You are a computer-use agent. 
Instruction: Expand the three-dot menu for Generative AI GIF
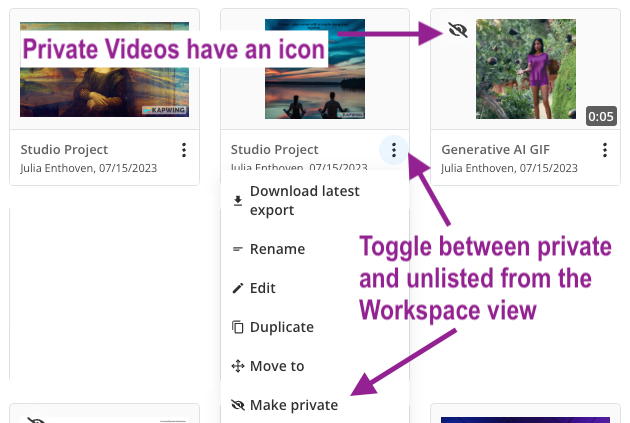pyautogui.click(x=605, y=150)
